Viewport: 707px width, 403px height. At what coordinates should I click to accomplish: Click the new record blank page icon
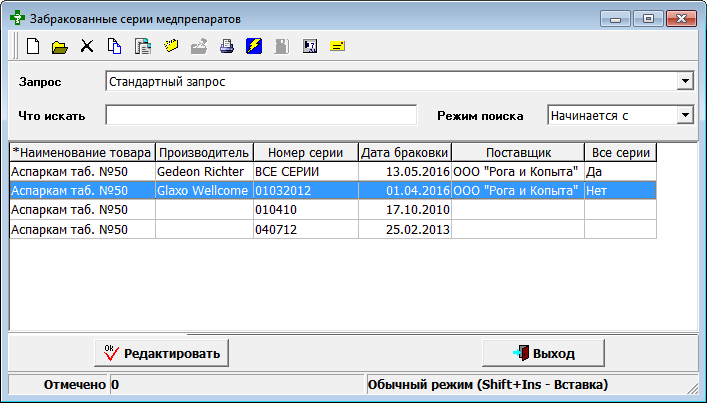pos(33,46)
